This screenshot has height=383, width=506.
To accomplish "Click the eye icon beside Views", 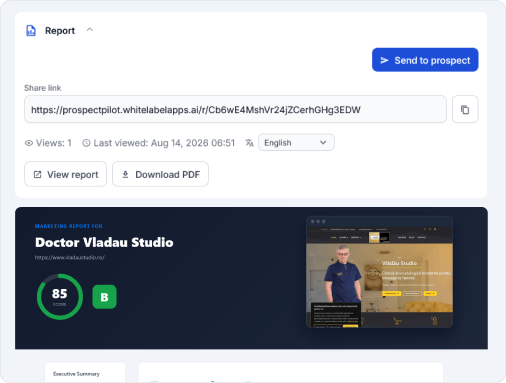I will pos(29,143).
